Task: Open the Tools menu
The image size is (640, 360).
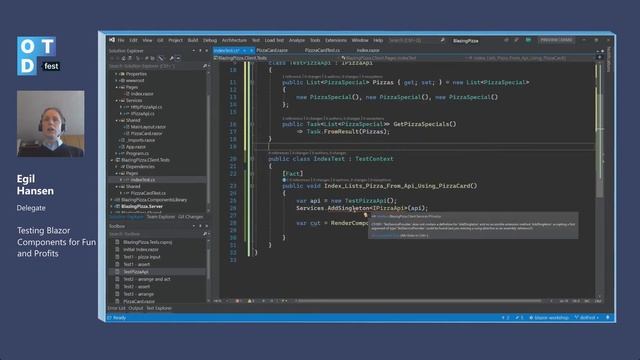Action: [315, 40]
